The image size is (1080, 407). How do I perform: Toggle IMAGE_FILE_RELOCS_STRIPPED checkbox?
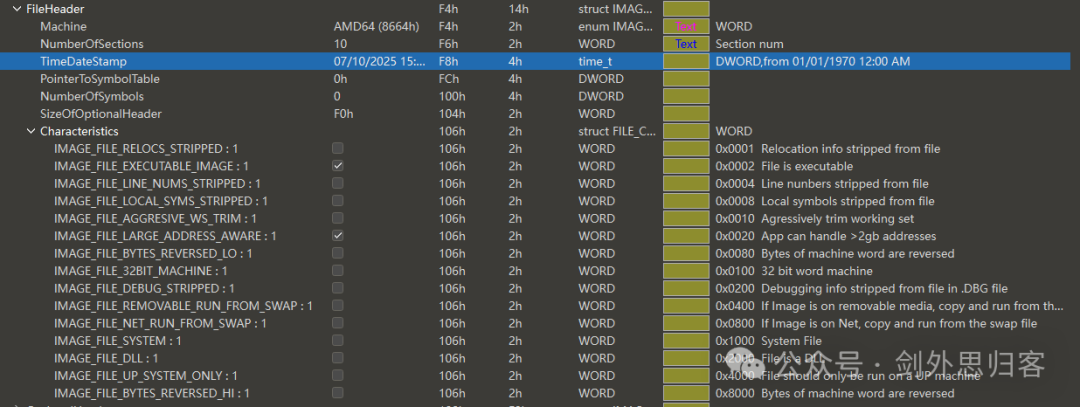click(338, 148)
